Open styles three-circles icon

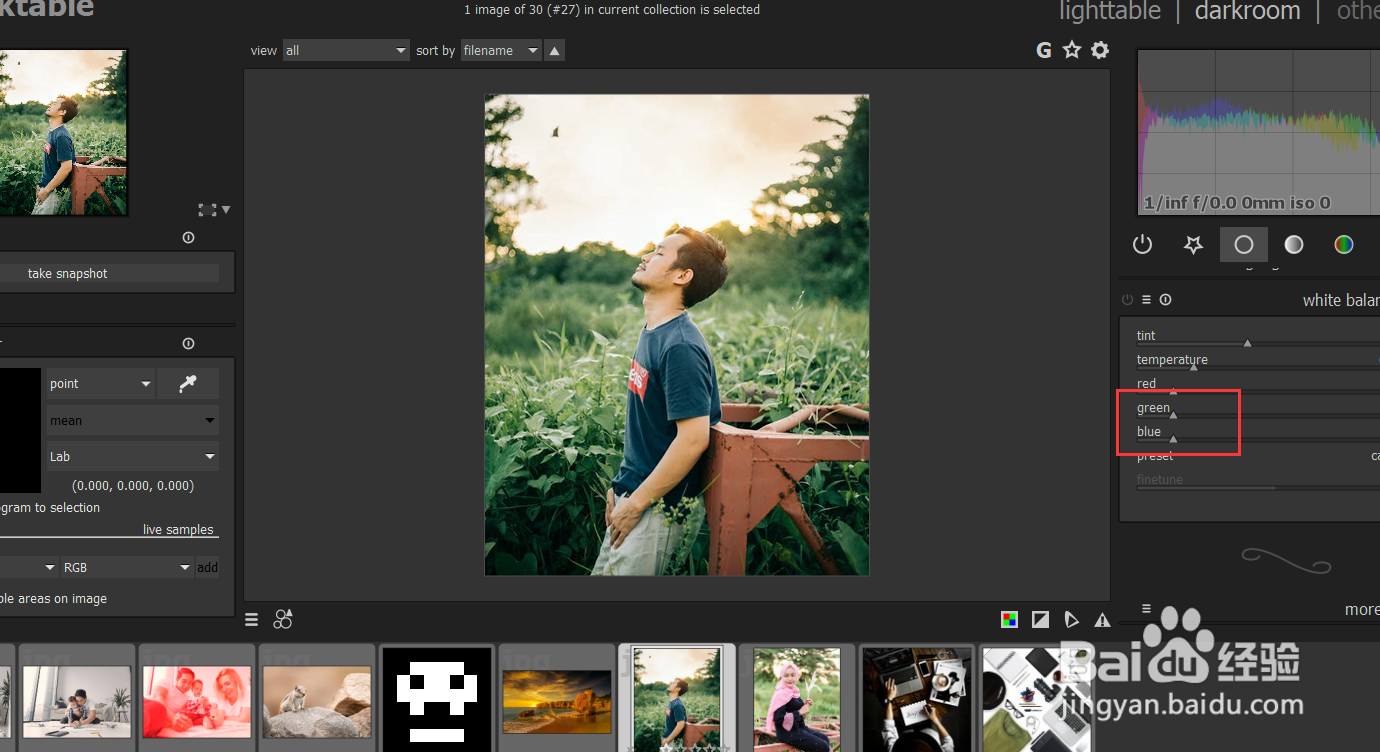coord(283,619)
